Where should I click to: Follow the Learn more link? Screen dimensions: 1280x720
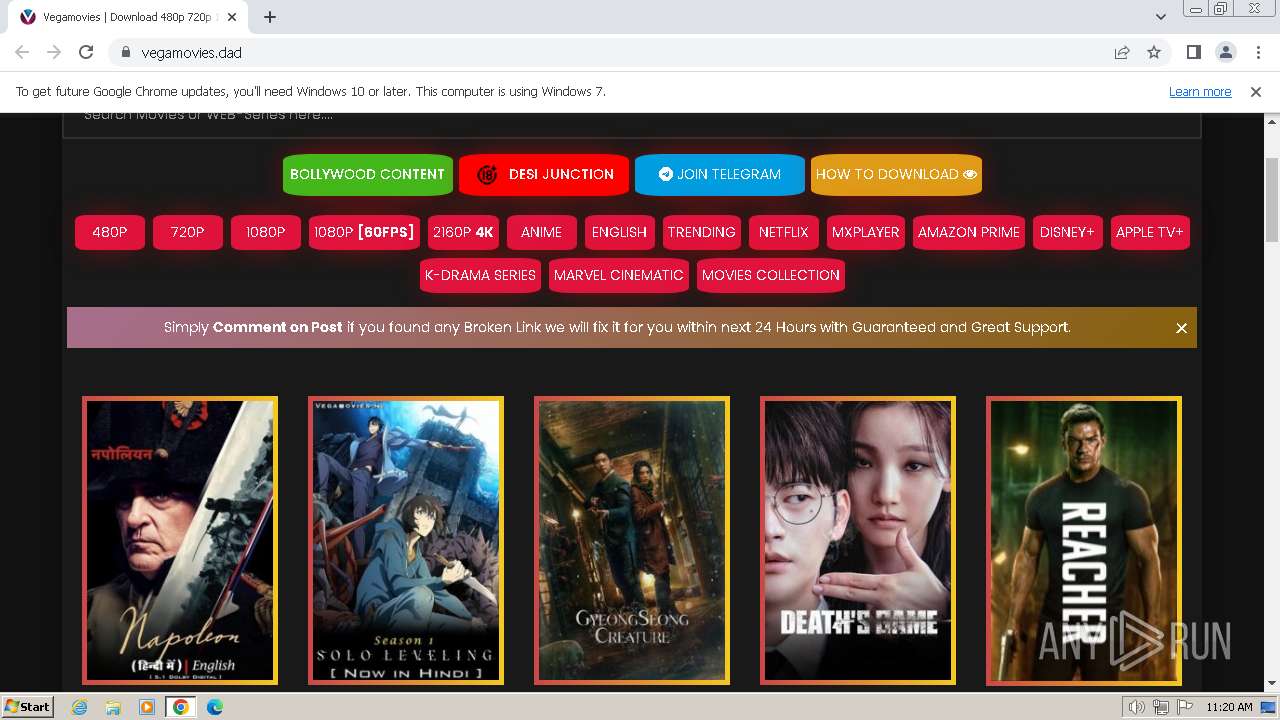(1200, 92)
